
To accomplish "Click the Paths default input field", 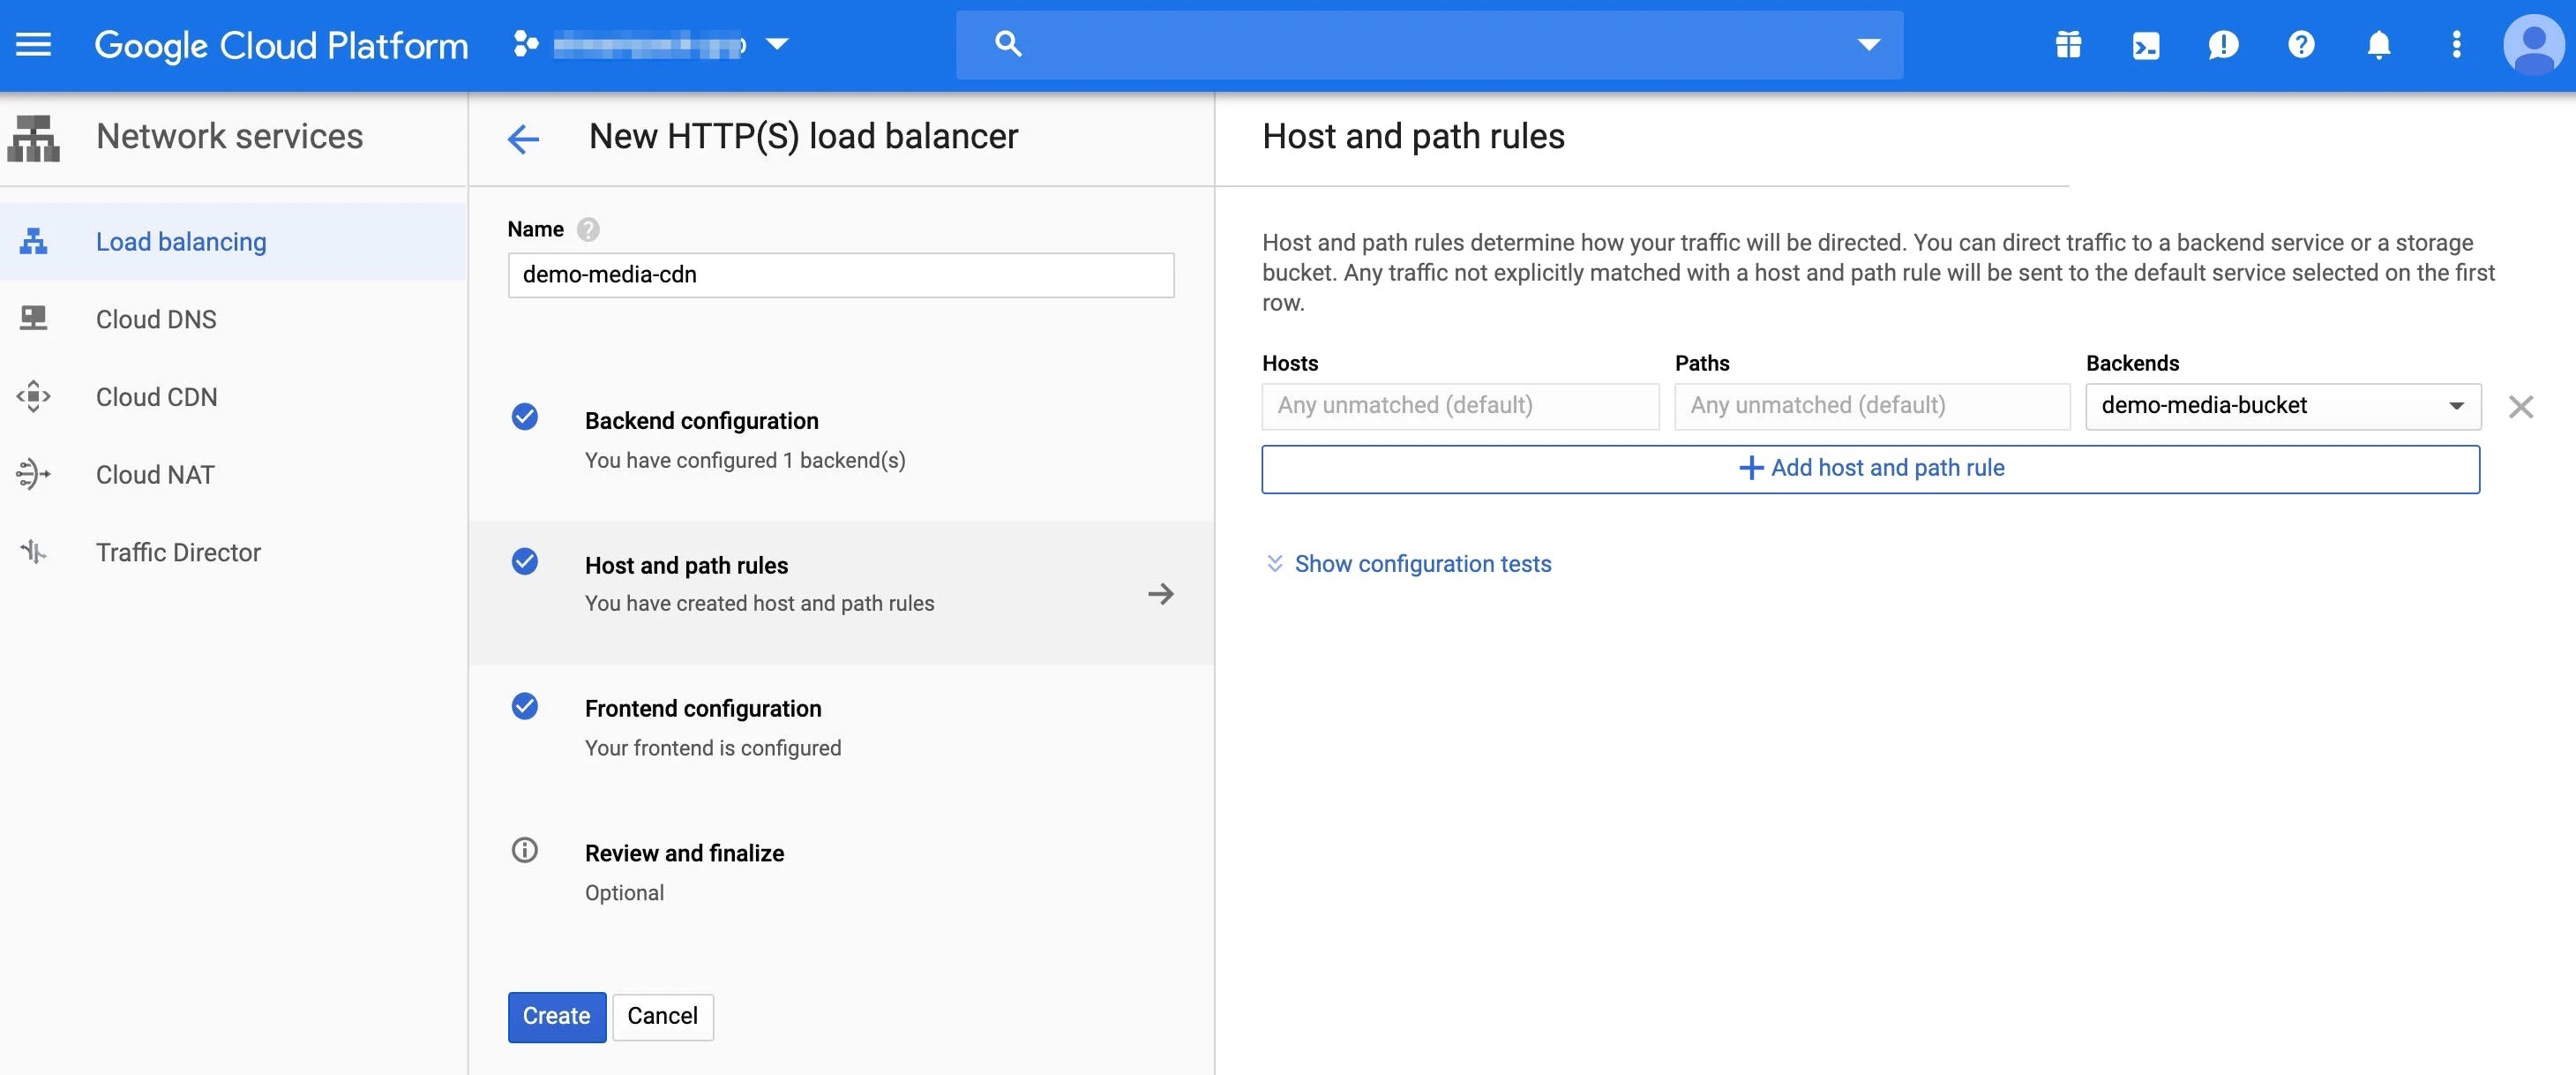I will 1872,406.
